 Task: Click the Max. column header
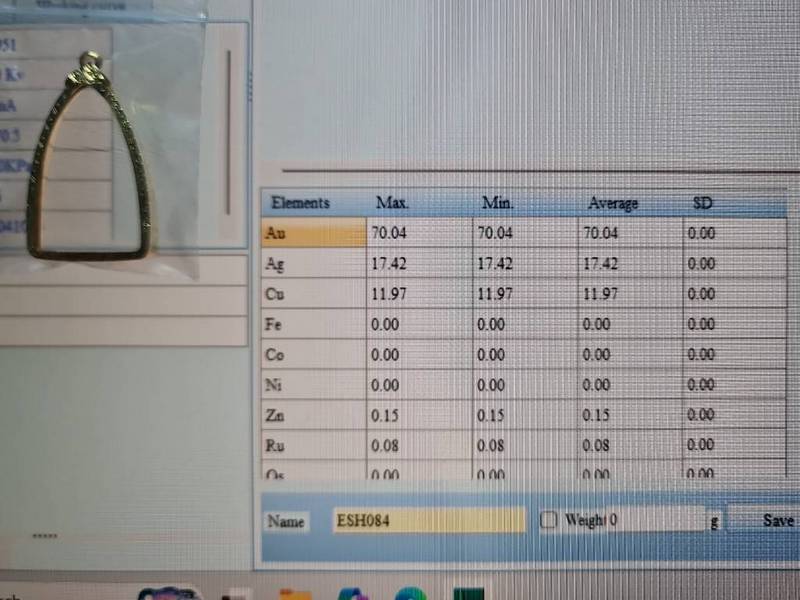392,203
